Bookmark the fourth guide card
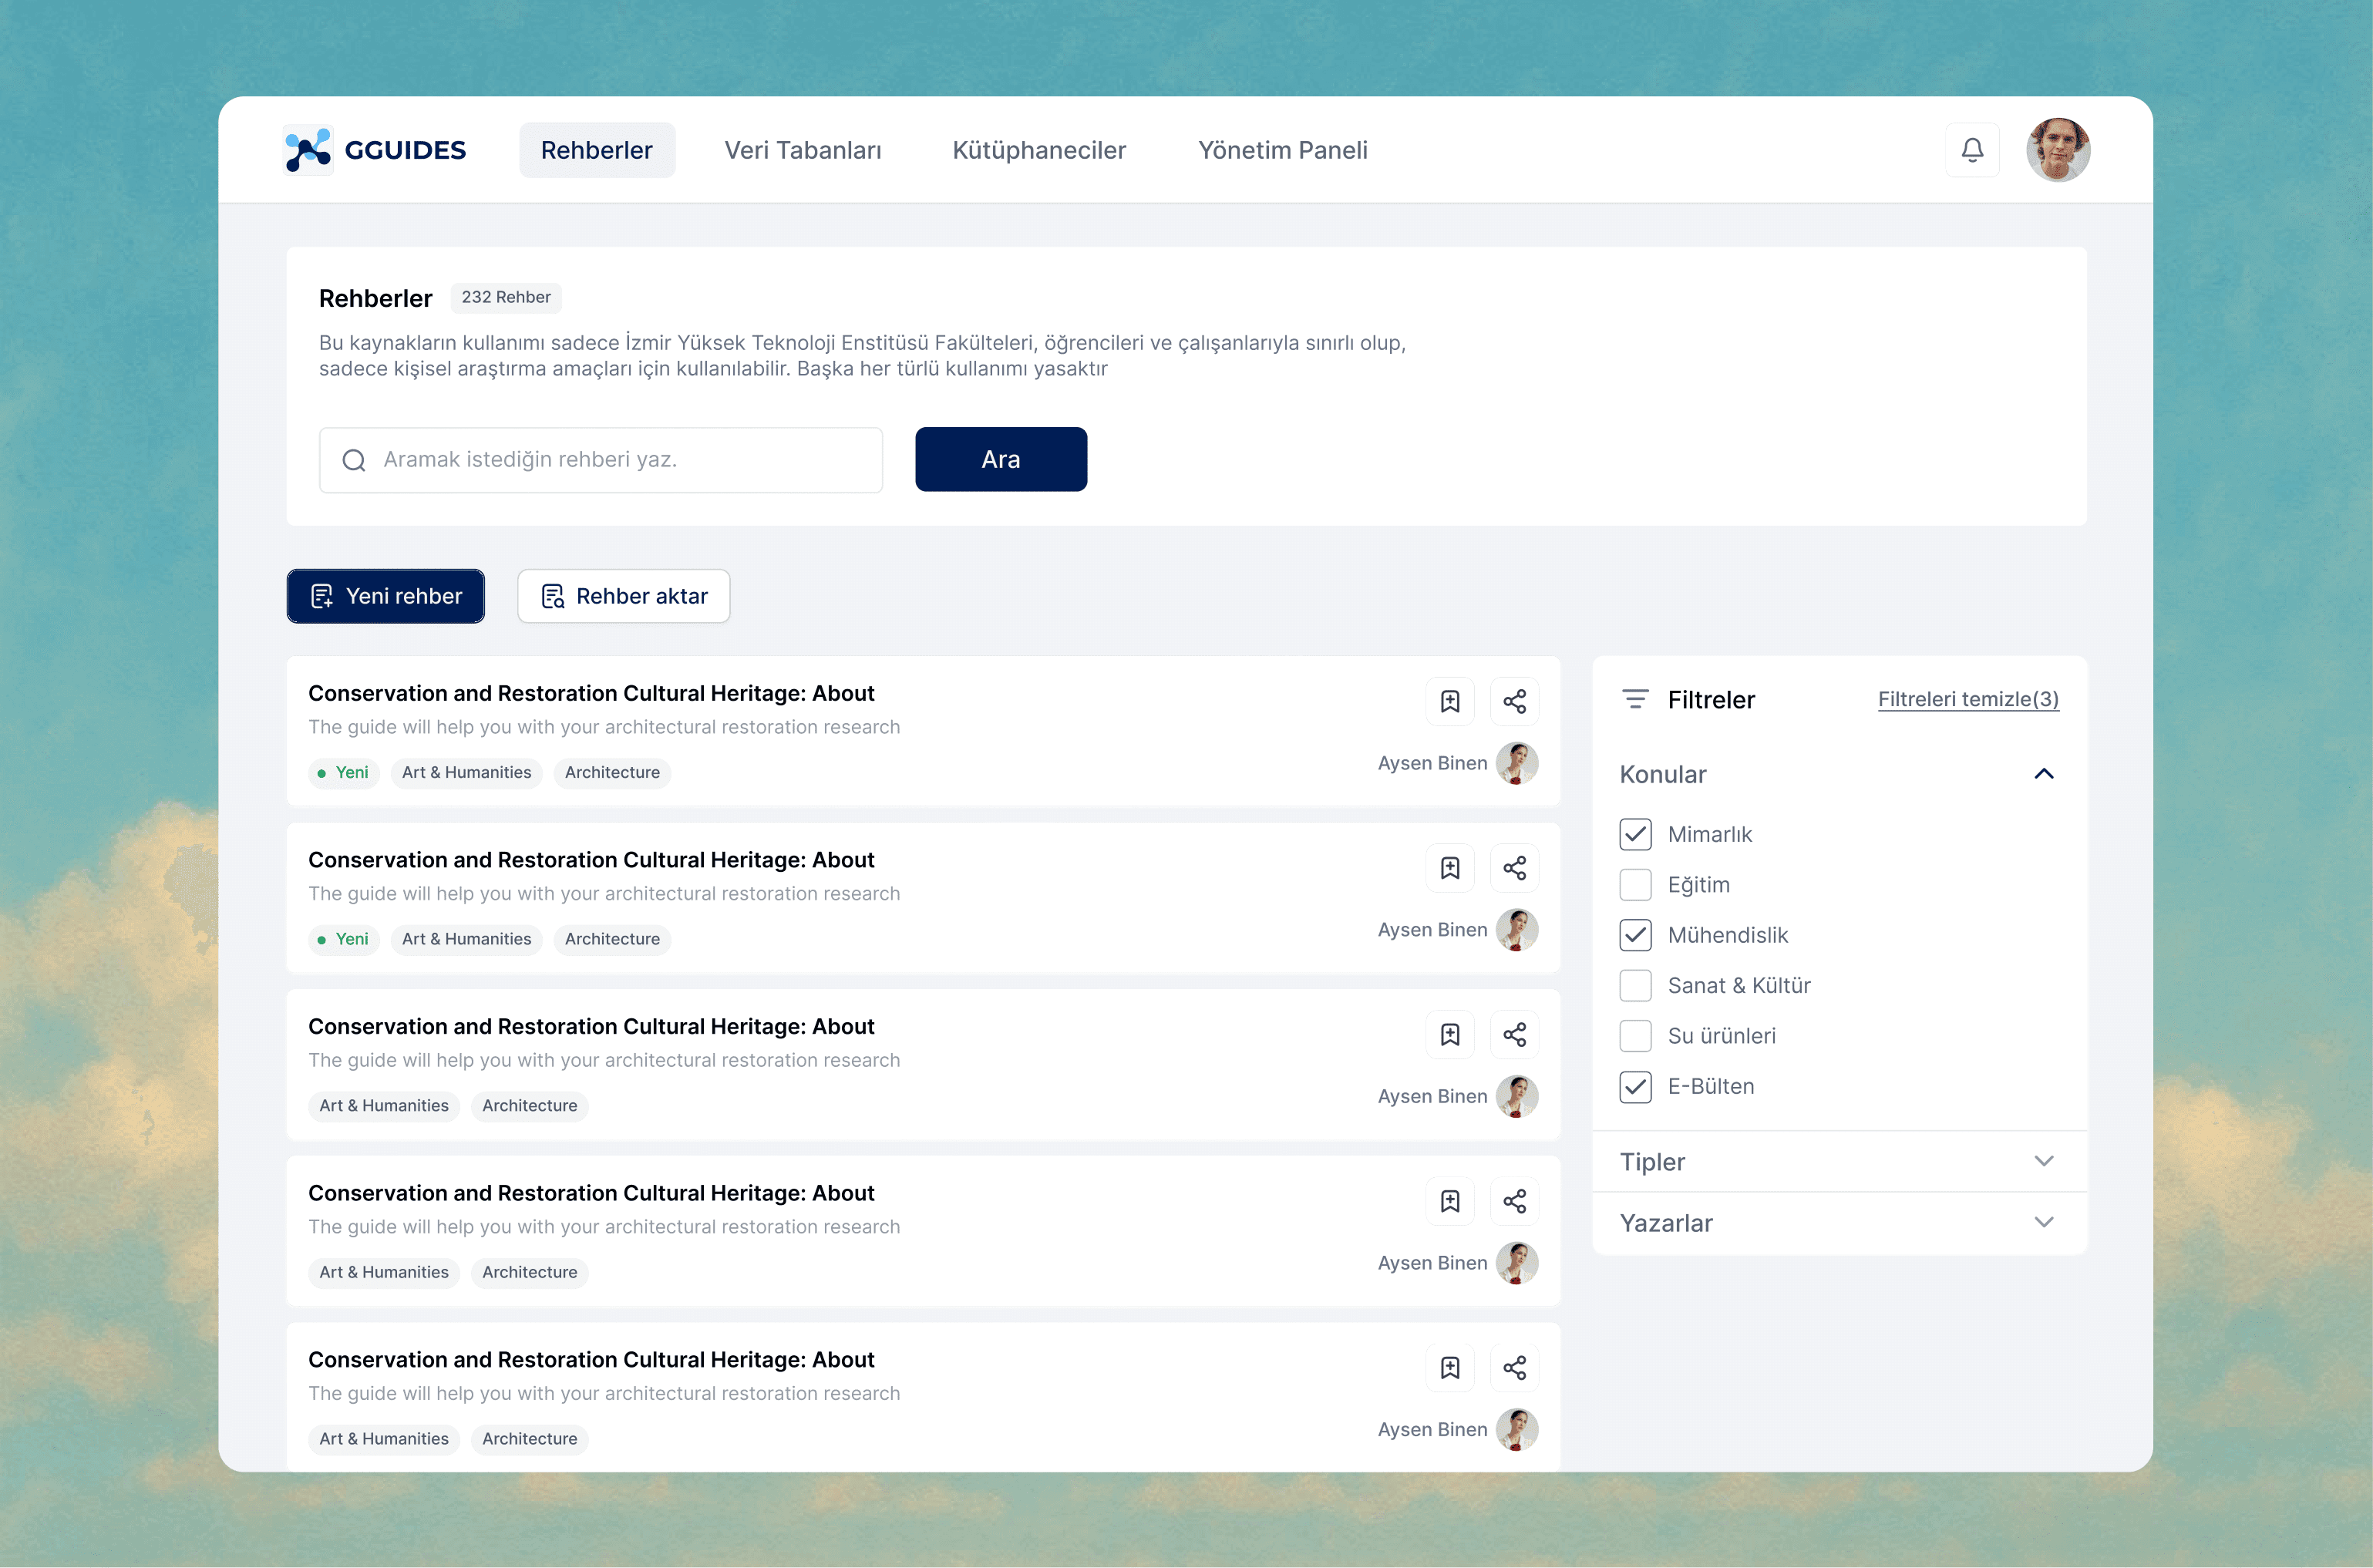Viewport: 2373px width, 1568px height. click(1449, 1201)
